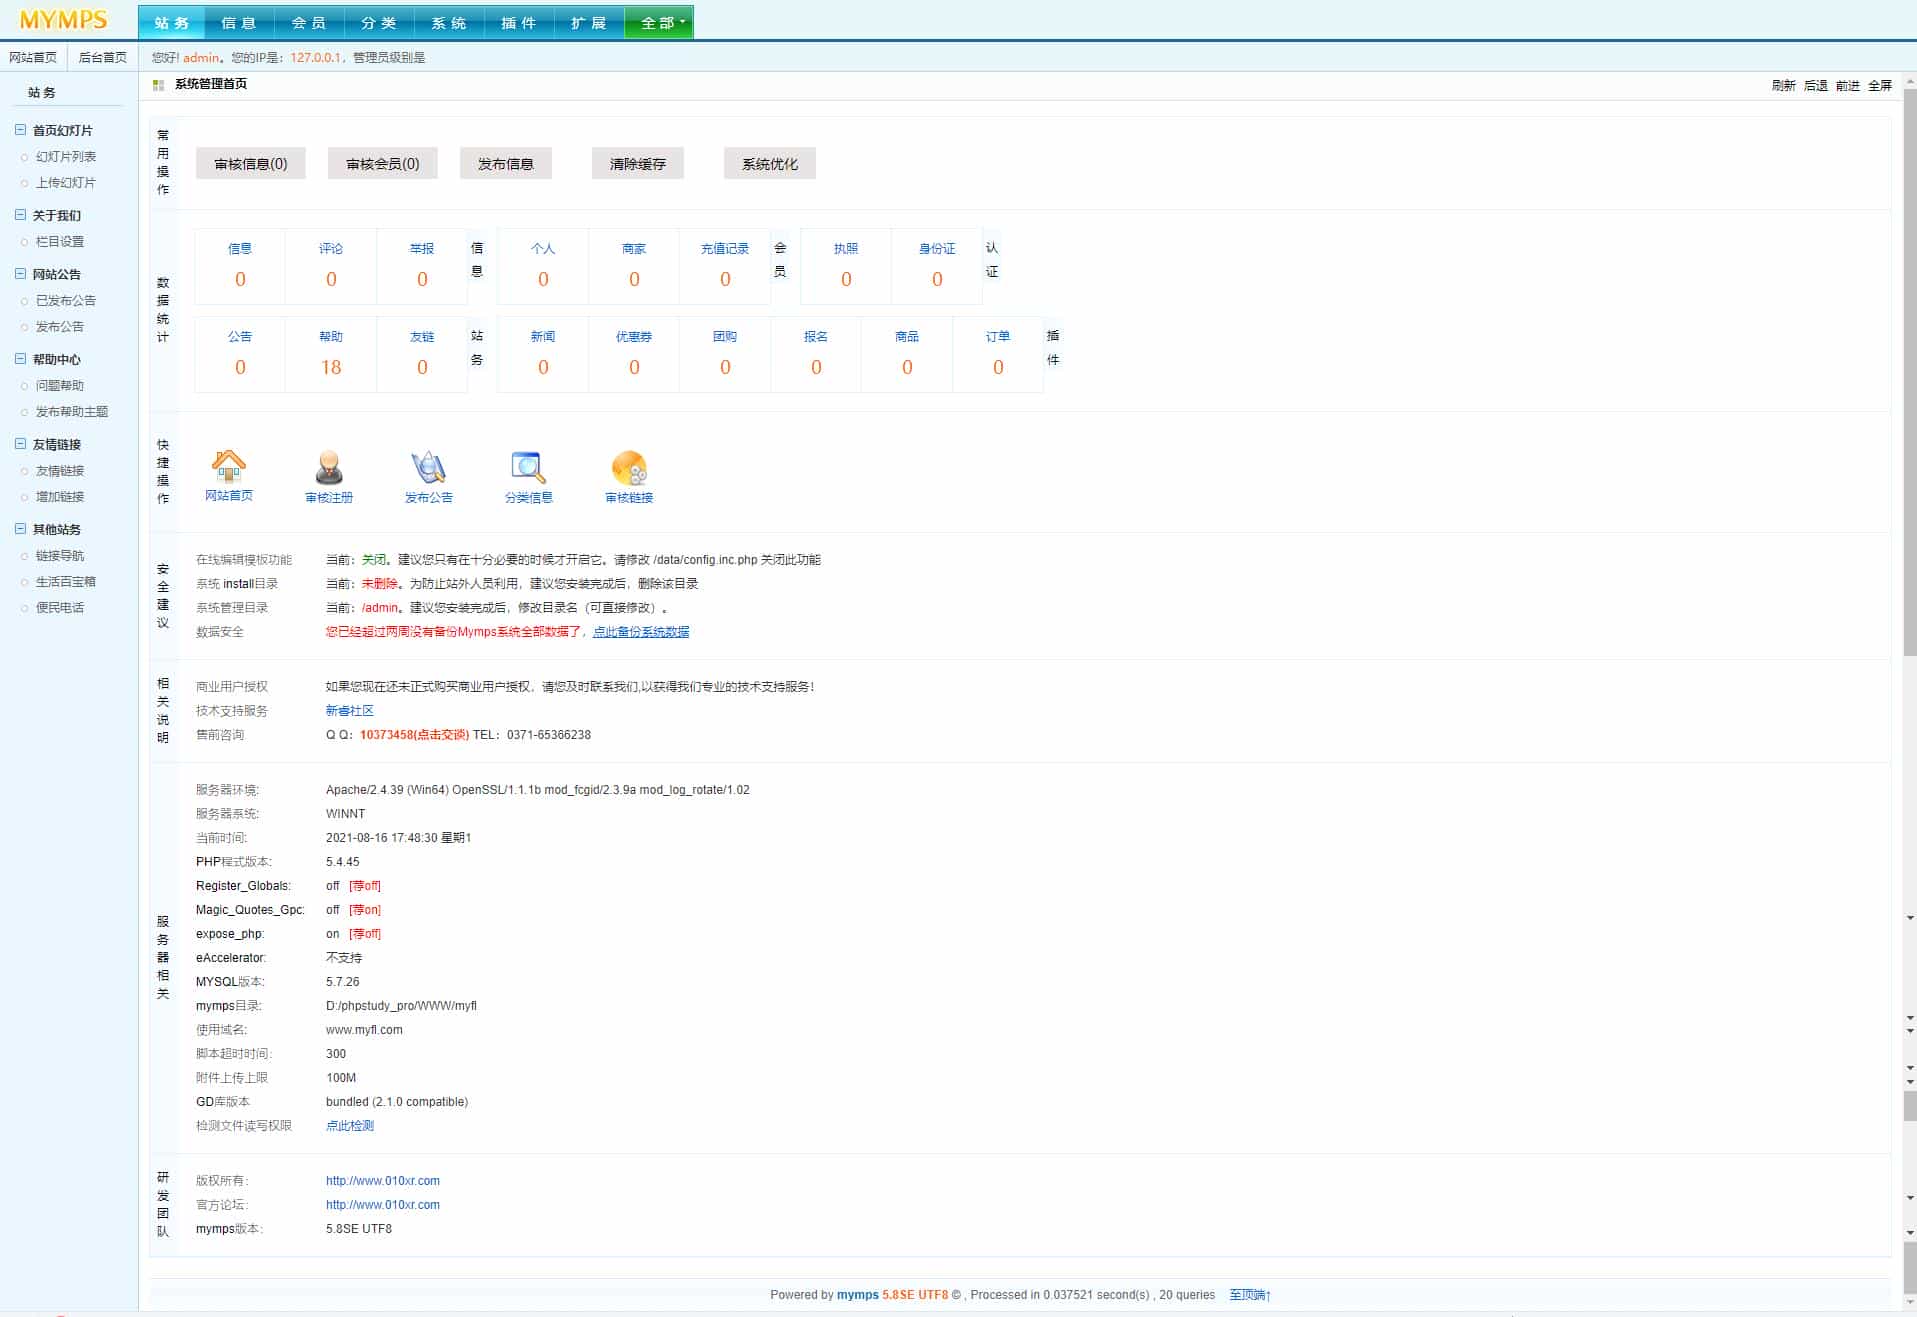Switch to the 插件 top tab
Viewport: 1917px width, 1317px height.
[x=519, y=22]
